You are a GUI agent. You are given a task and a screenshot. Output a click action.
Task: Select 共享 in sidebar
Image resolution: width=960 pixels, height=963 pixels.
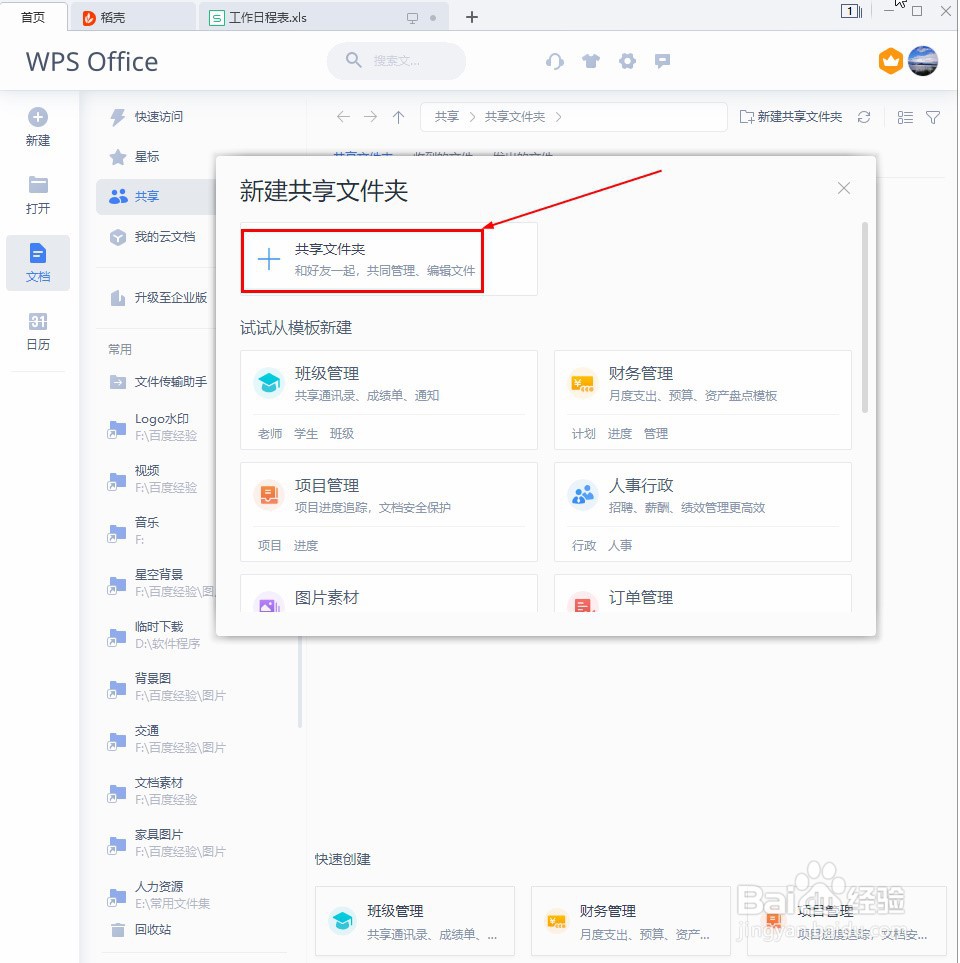click(156, 197)
